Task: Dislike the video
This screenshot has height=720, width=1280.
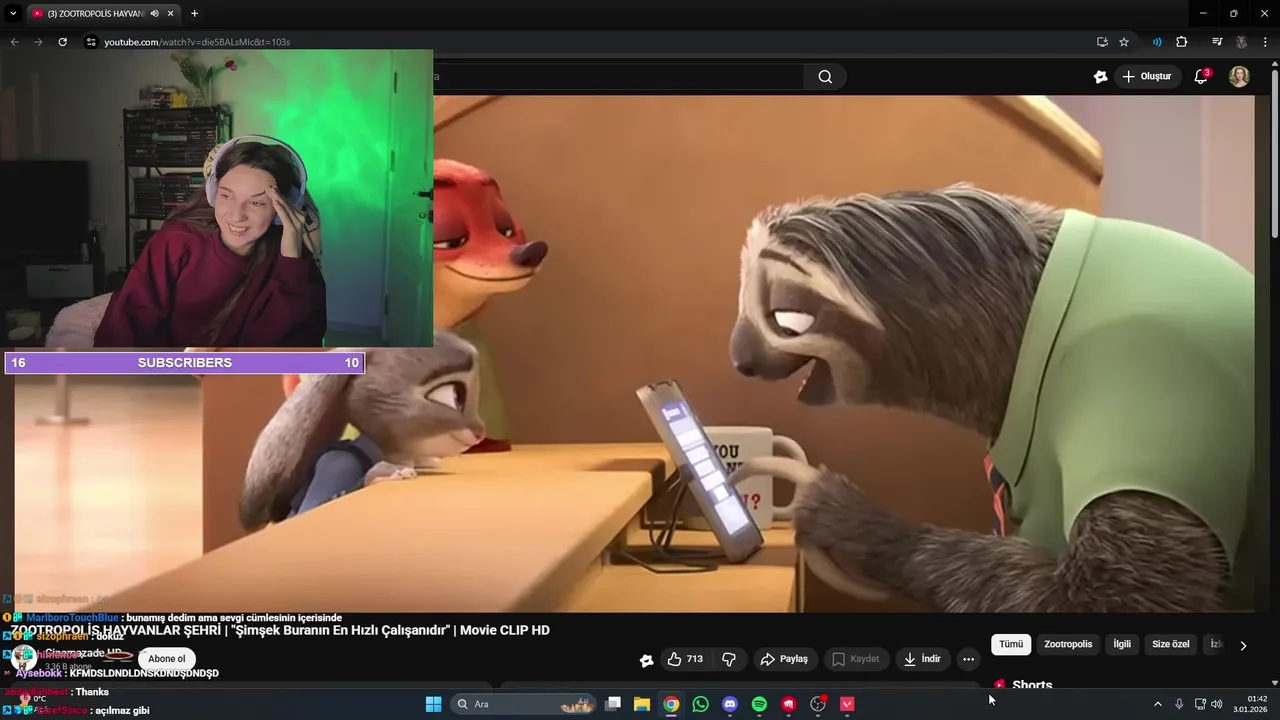Action: (x=729, y=659)
